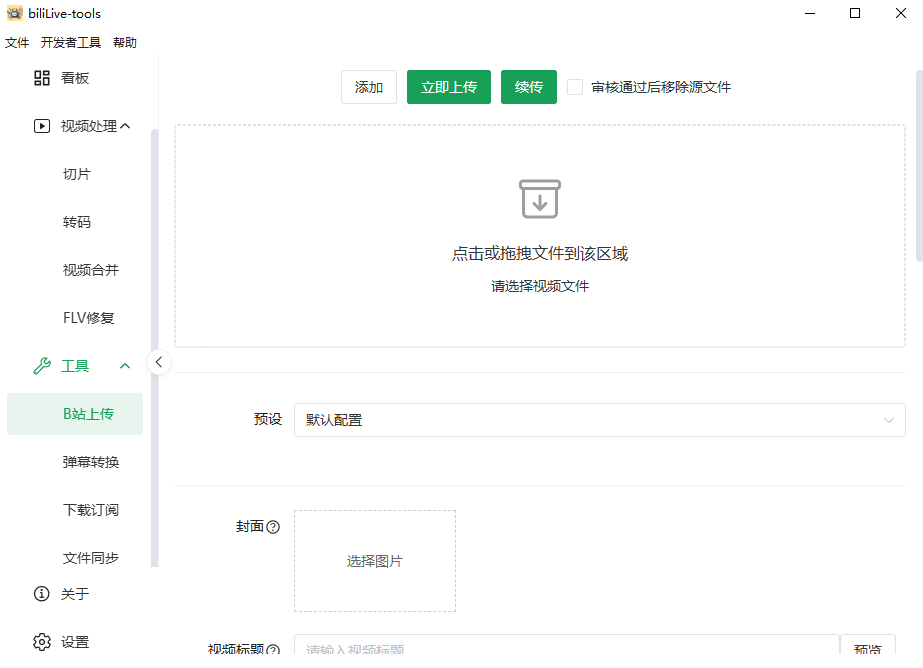The width and height of the screenshot is (923, 668).
Task: Collapse the sidebar with the arrow handle
Action: 158,362
